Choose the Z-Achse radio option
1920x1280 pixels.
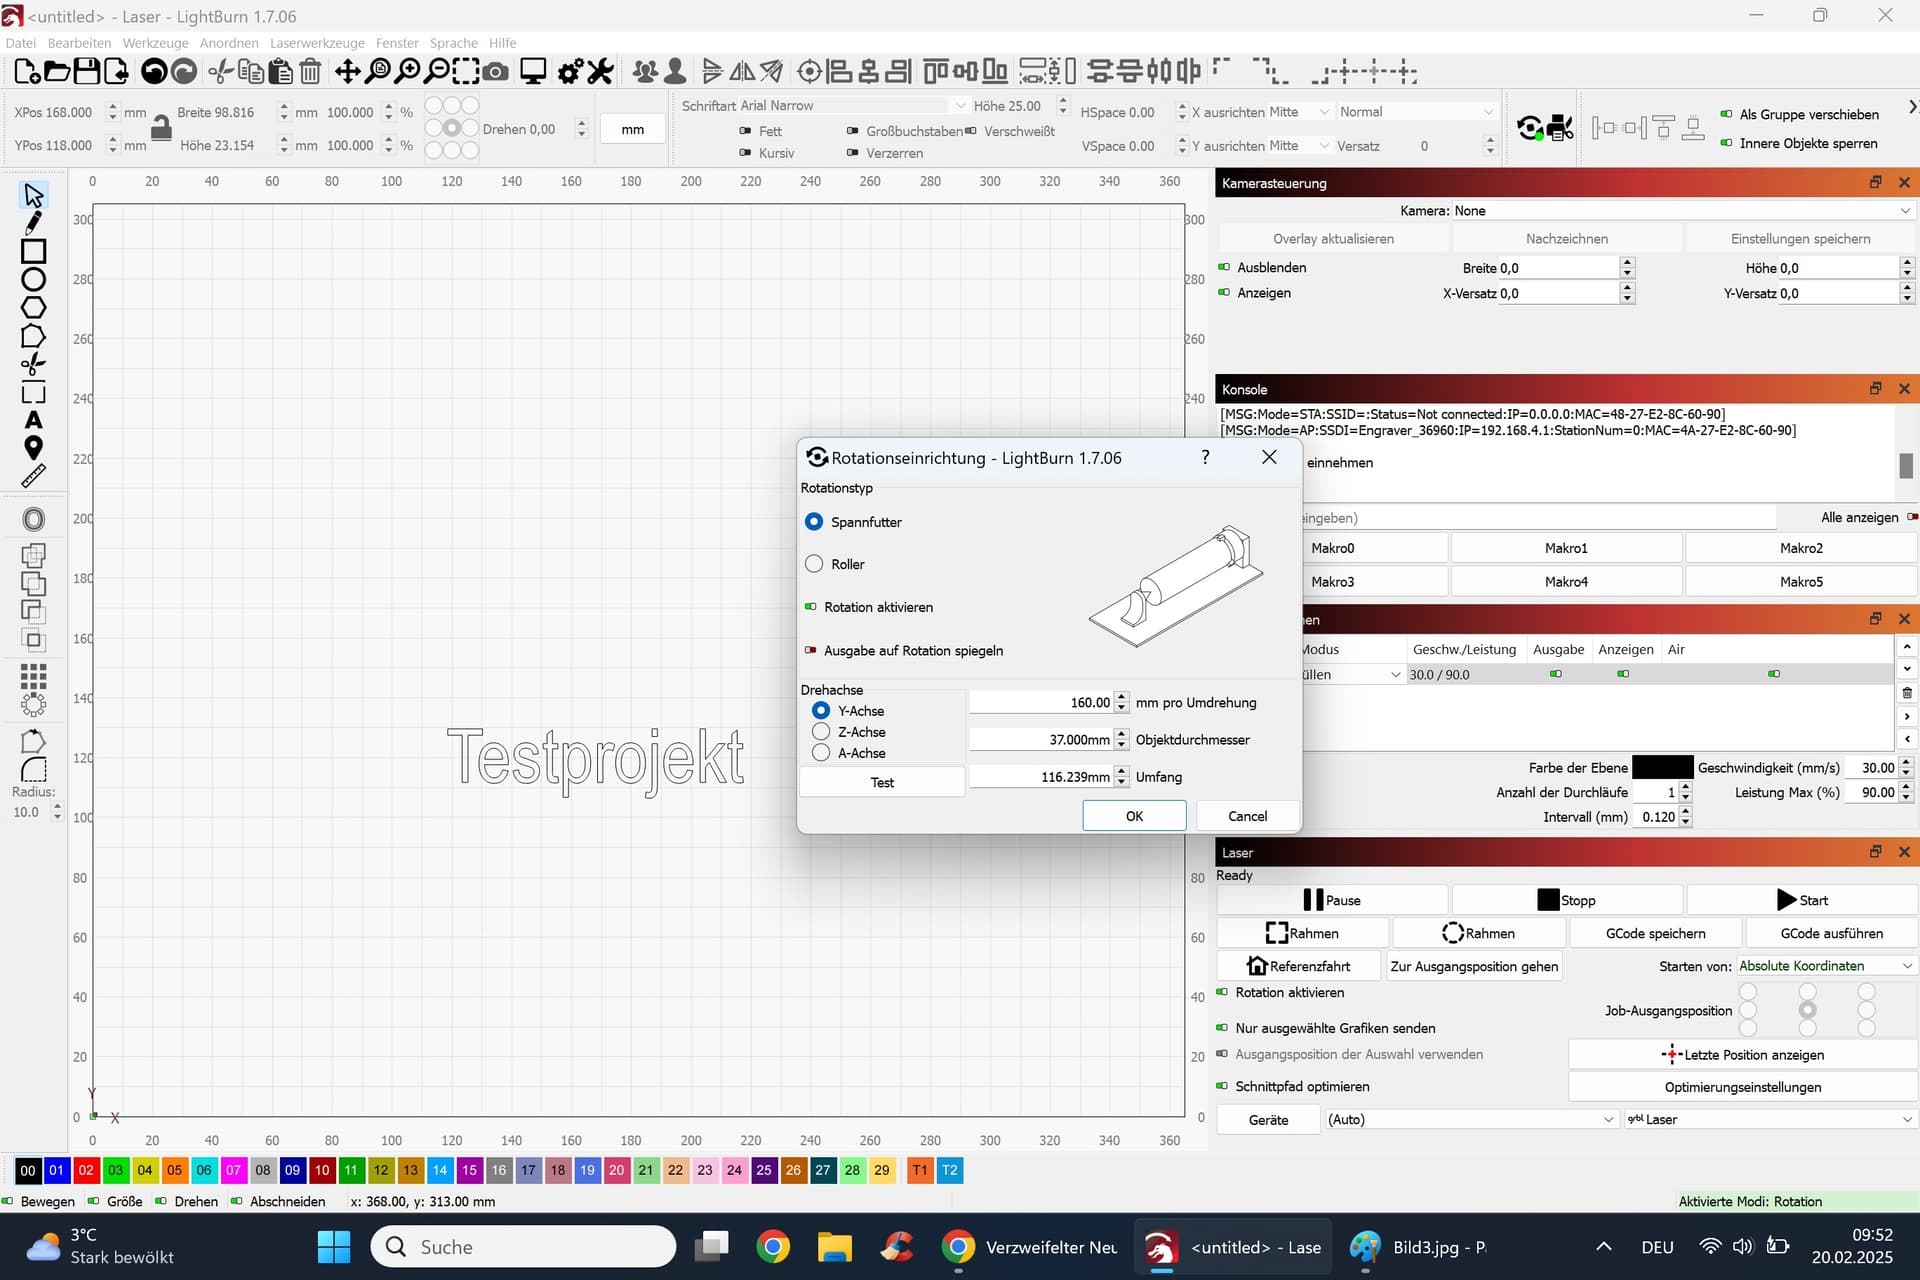click(x=821, y=732)
